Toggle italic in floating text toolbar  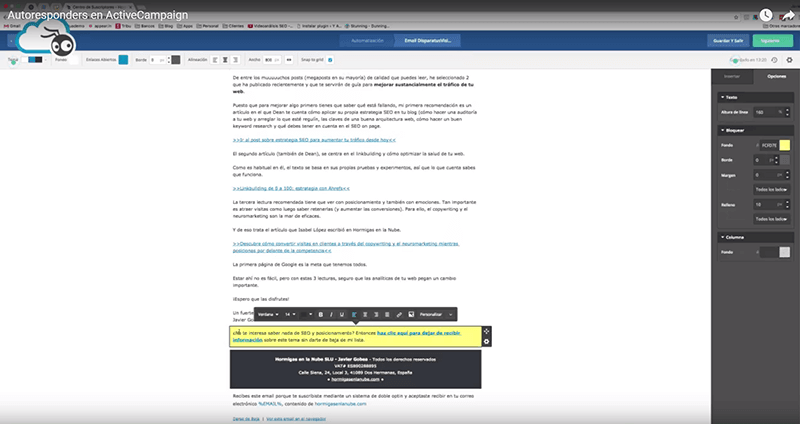pos(331,315)
